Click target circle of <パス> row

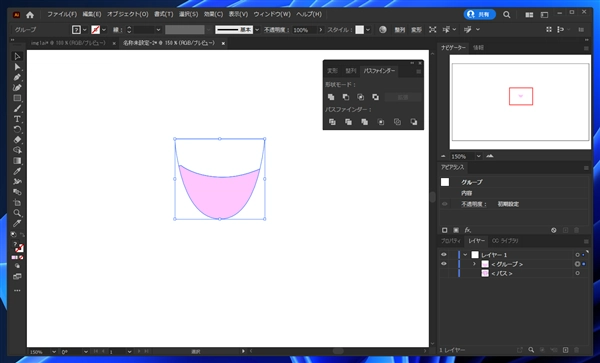[x=577, y=273]
